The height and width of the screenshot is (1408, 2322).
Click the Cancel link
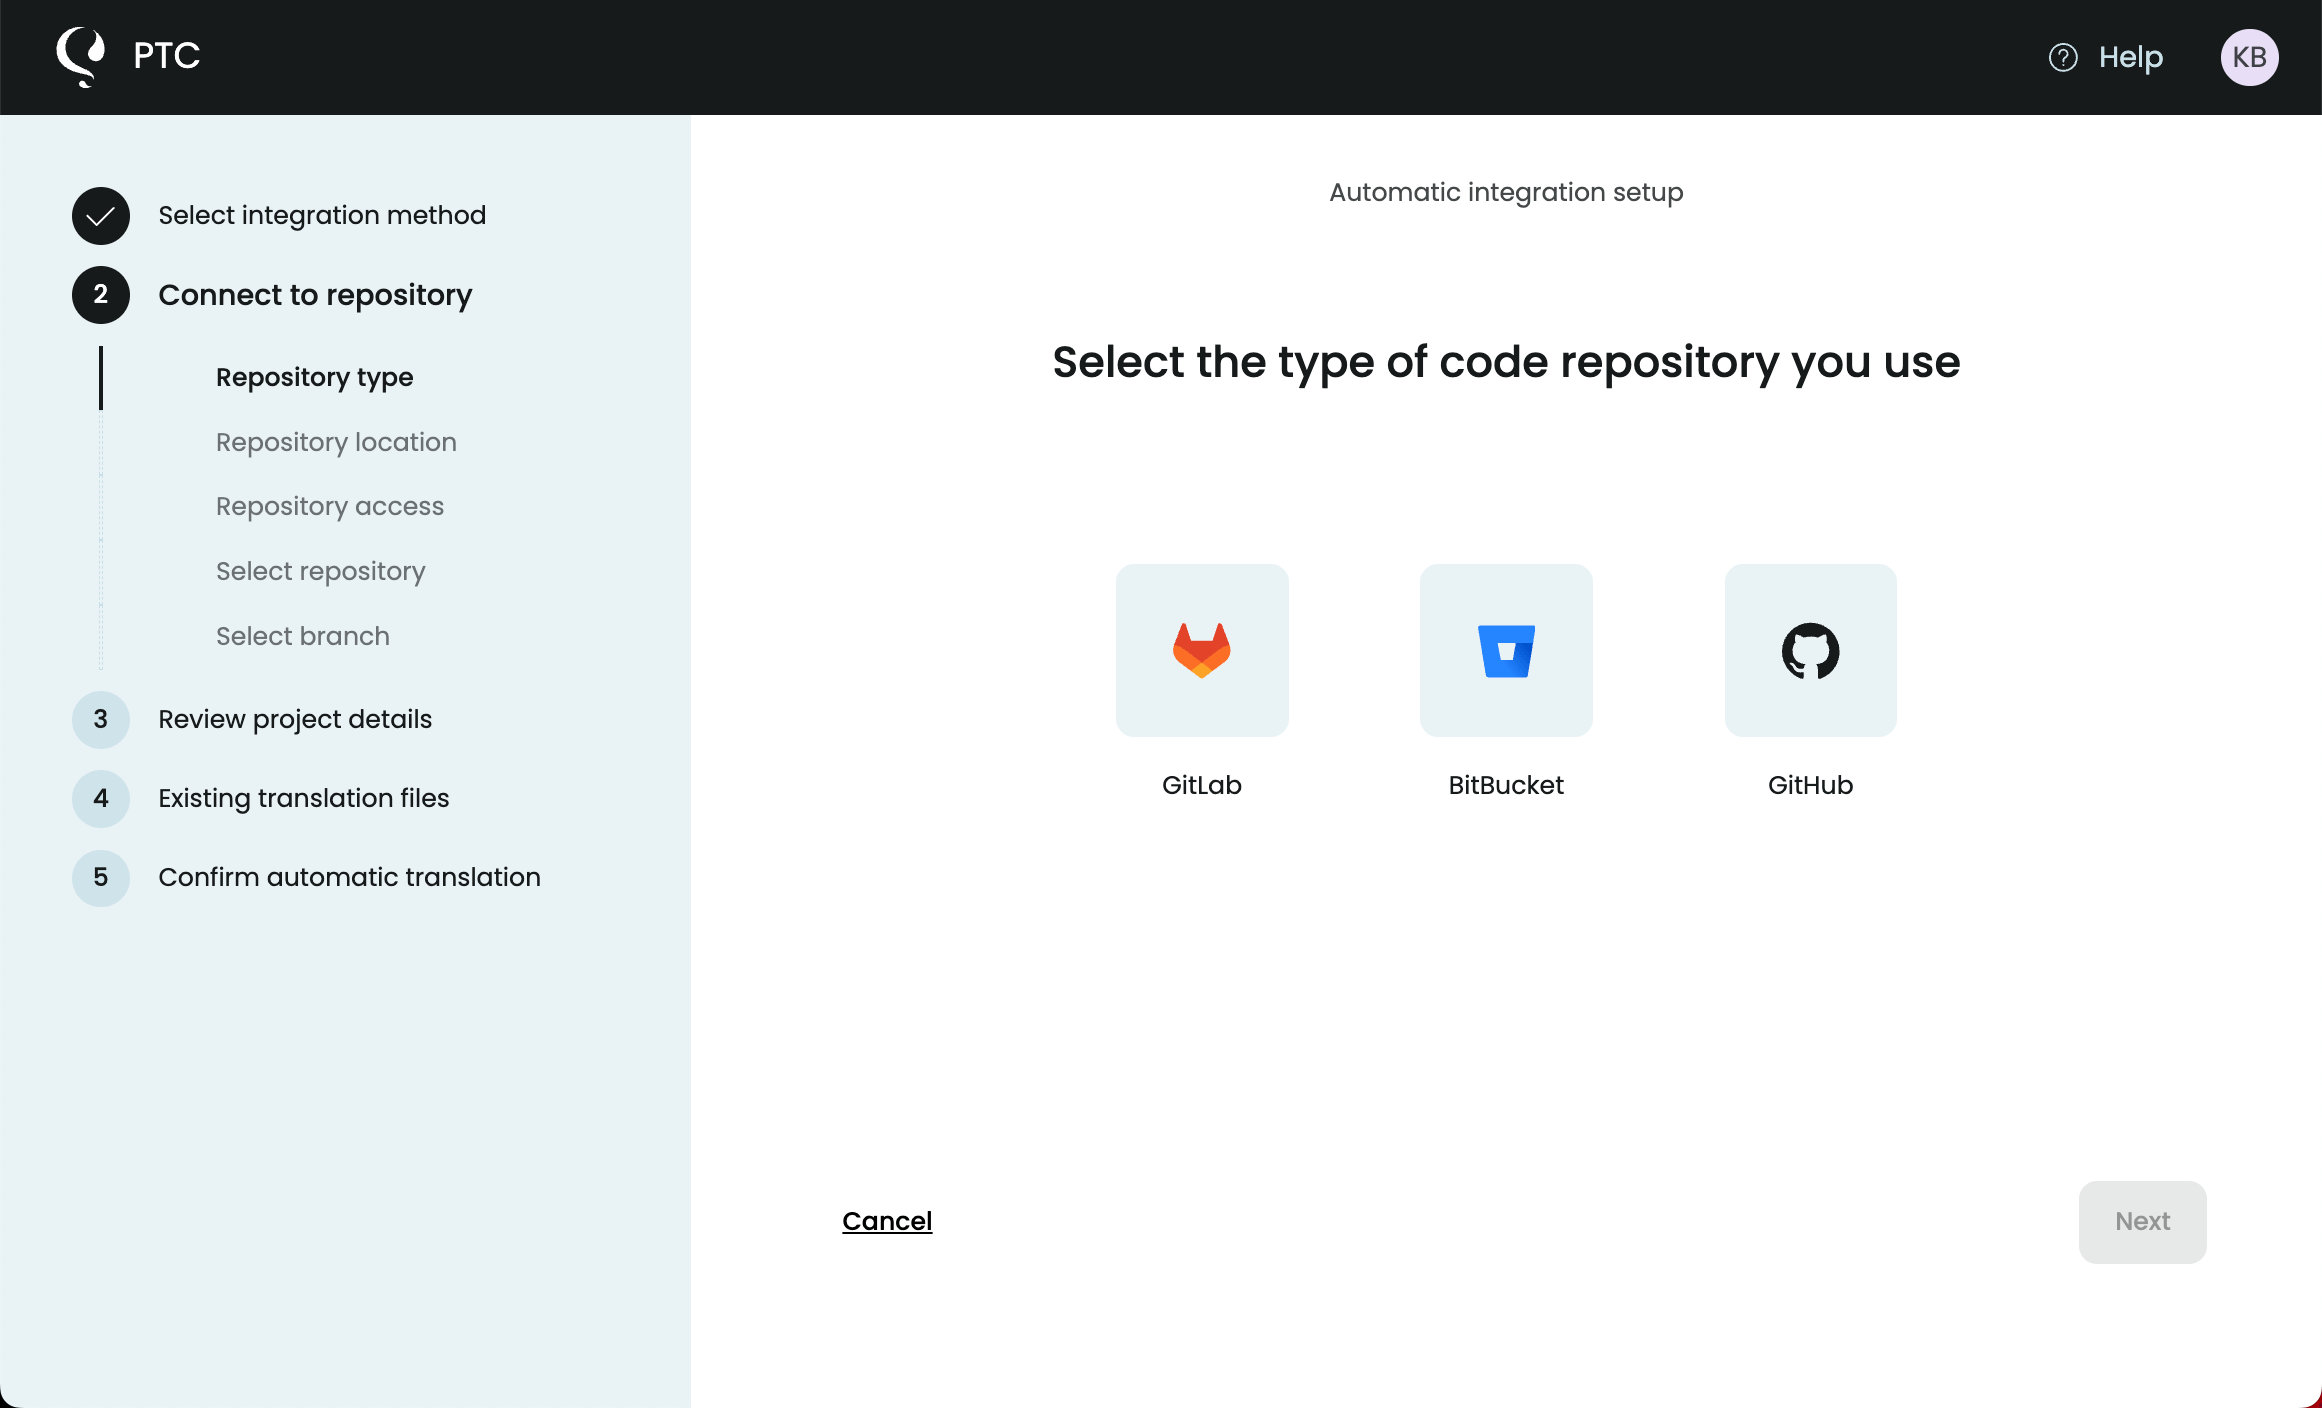886,1221
